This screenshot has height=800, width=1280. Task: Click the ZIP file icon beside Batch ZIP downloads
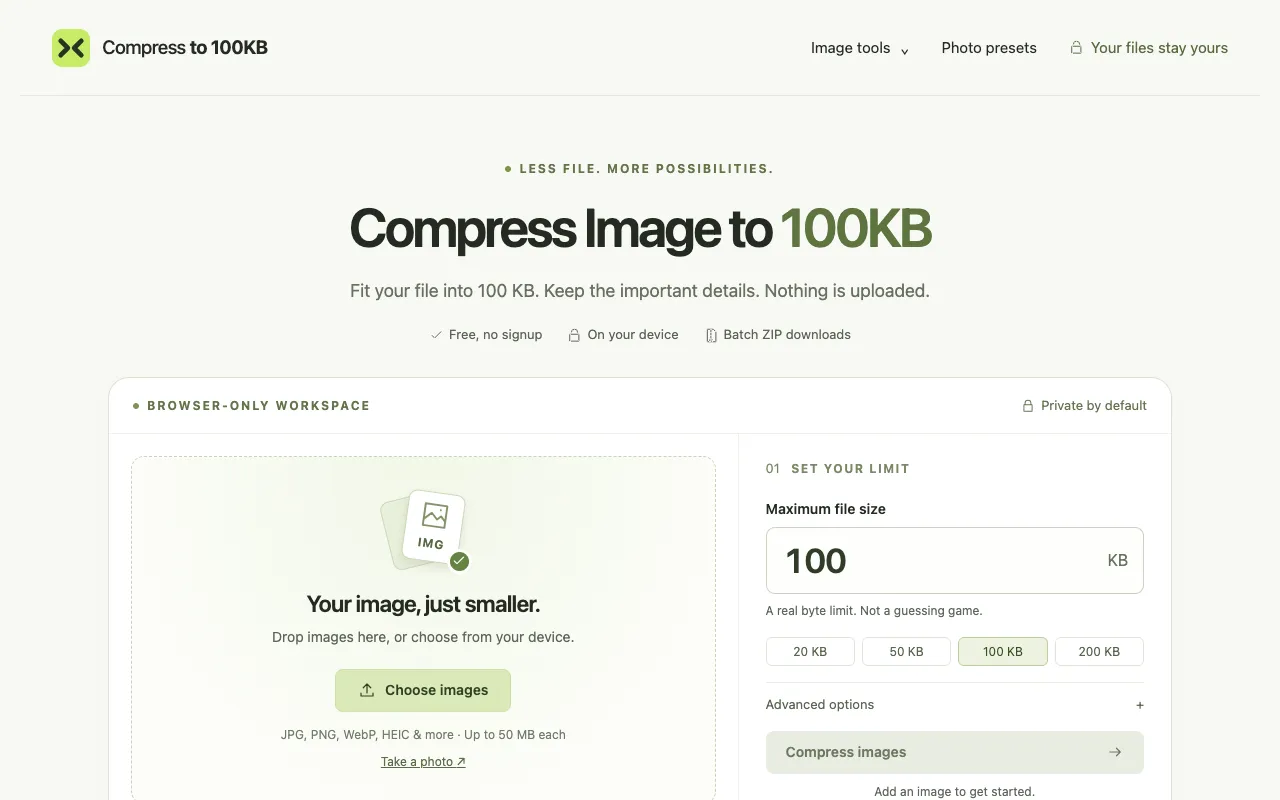pos(711,335)
